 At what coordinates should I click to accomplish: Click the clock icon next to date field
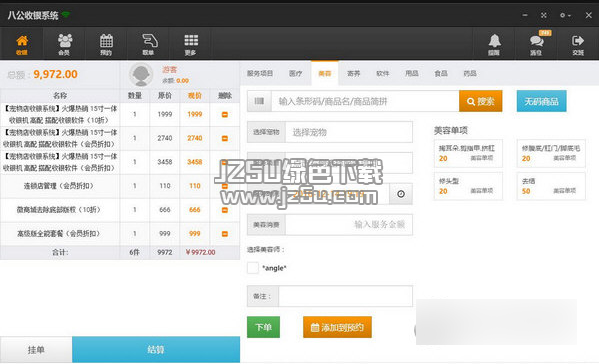(x=401, y=194)
